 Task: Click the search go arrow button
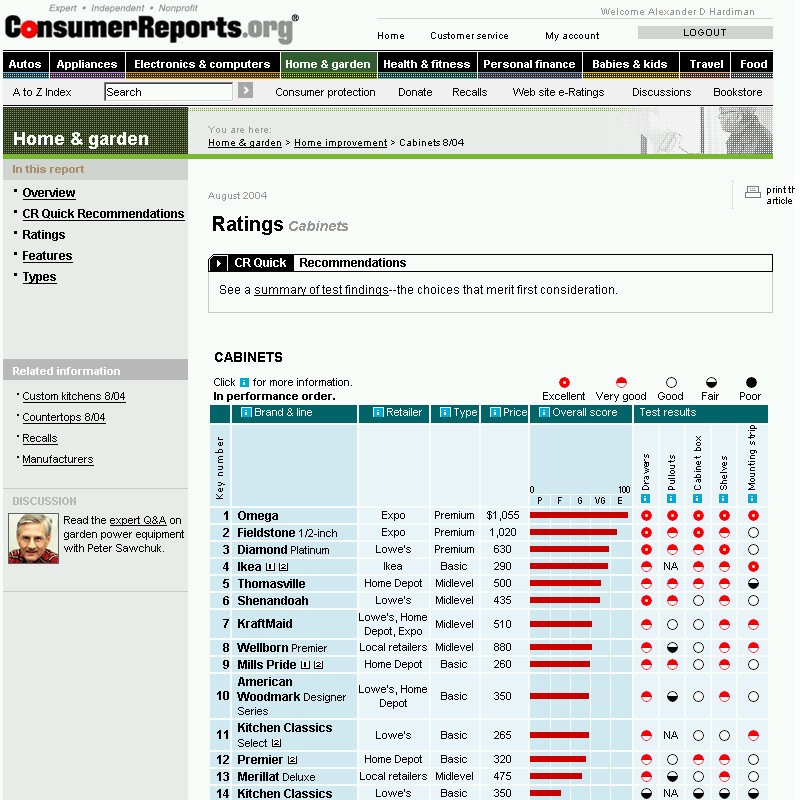click(x=245, y=91)
